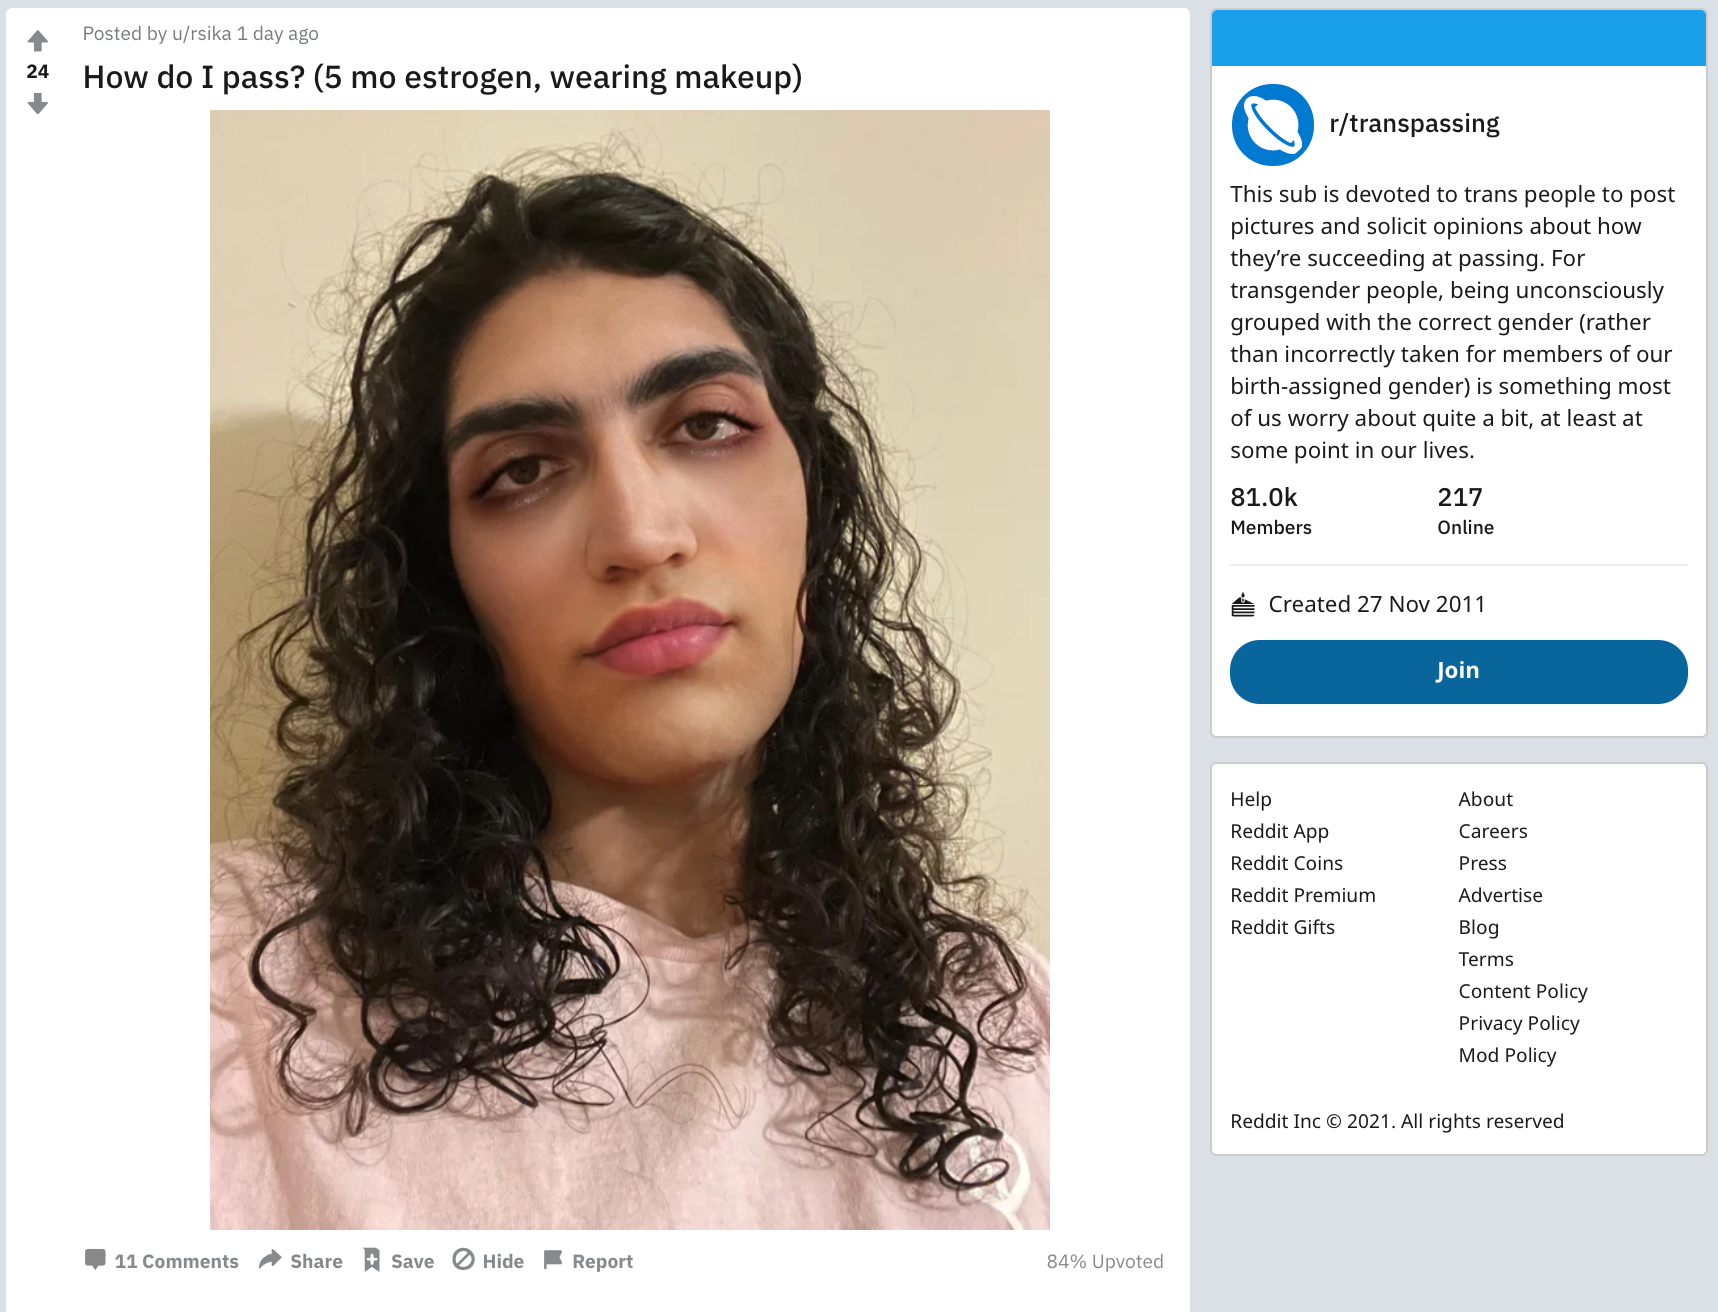
Task: Click the Share arrow icon
Action: click(x=269, y=1259)
